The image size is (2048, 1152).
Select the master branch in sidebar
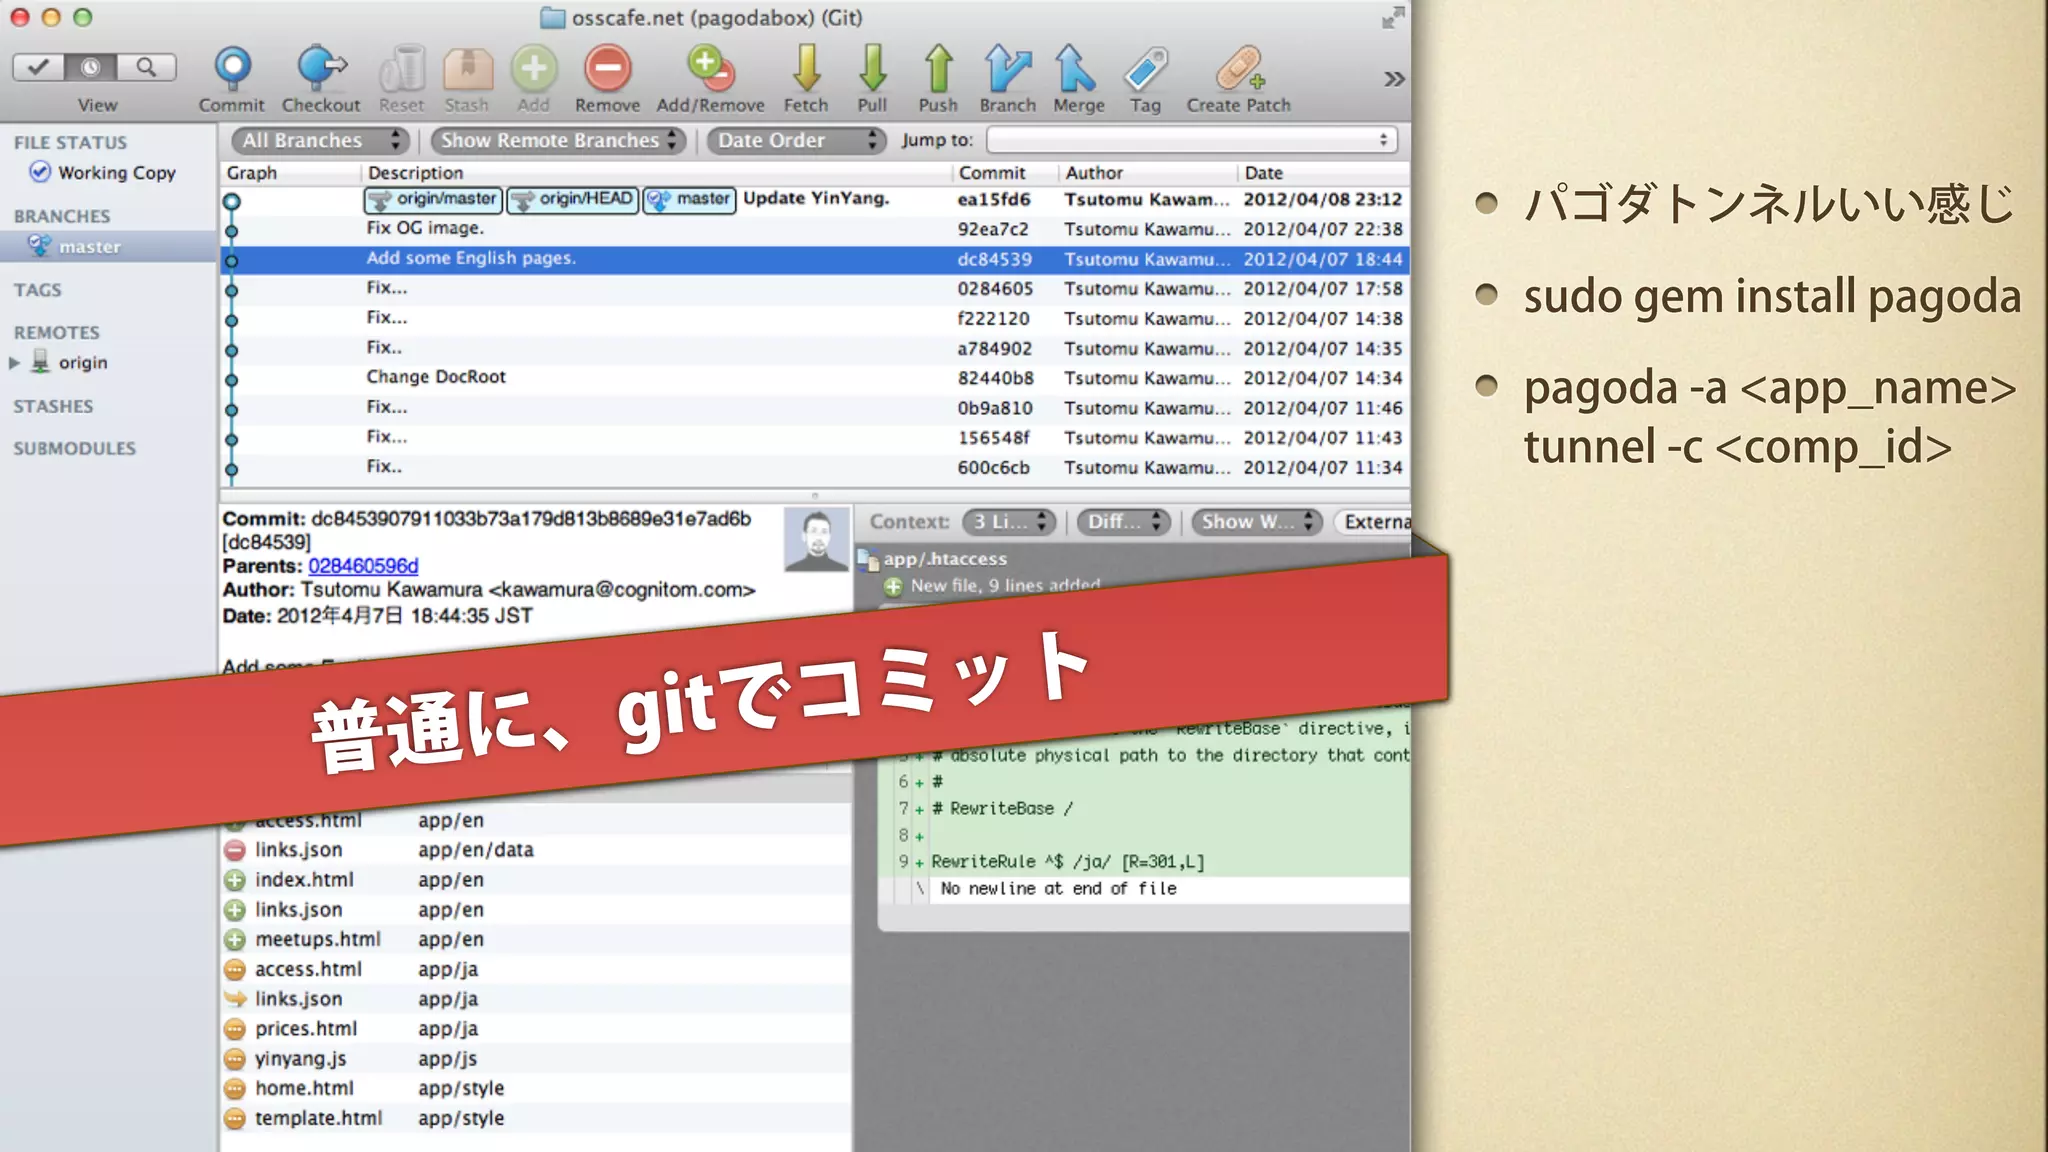[108, 246]
